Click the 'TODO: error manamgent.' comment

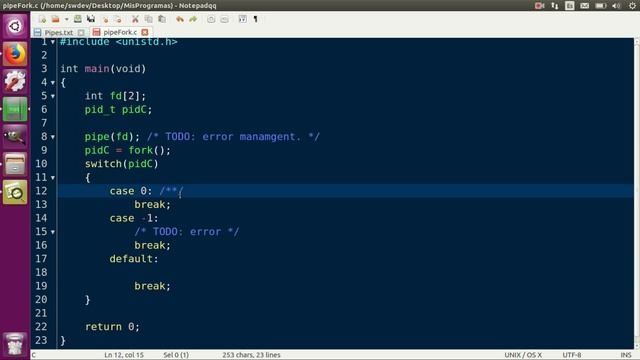[x=233, y=137]
